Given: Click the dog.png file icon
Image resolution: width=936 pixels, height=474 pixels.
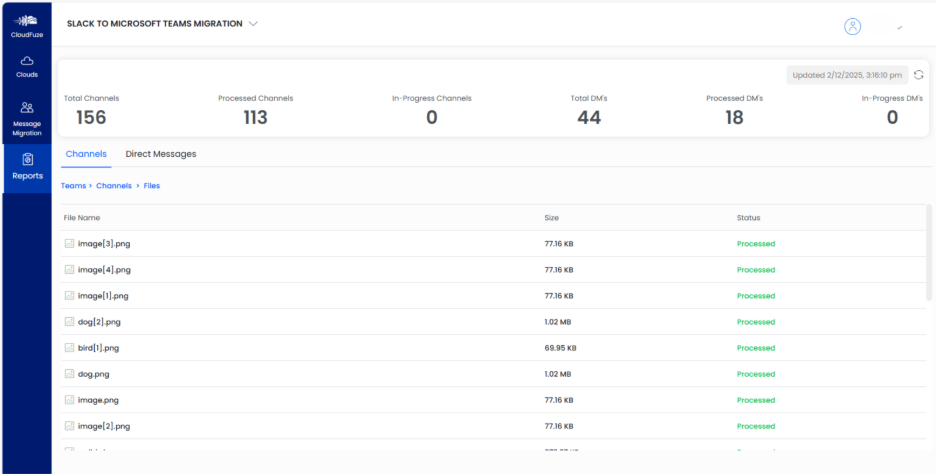Looking at the screenshot, I should (x=69, y=374).
